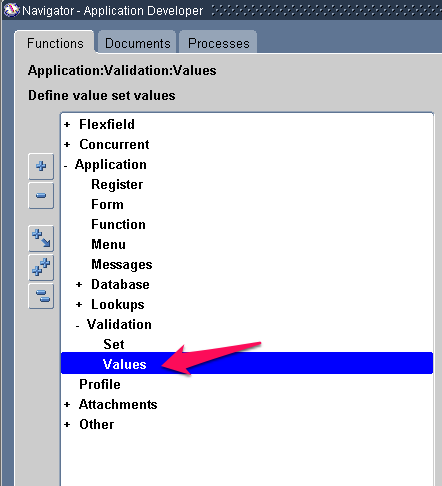Image resolution: width=442 pixels, height=486 pixels.
Task: Expand the Database node
Action: [79, 285]
